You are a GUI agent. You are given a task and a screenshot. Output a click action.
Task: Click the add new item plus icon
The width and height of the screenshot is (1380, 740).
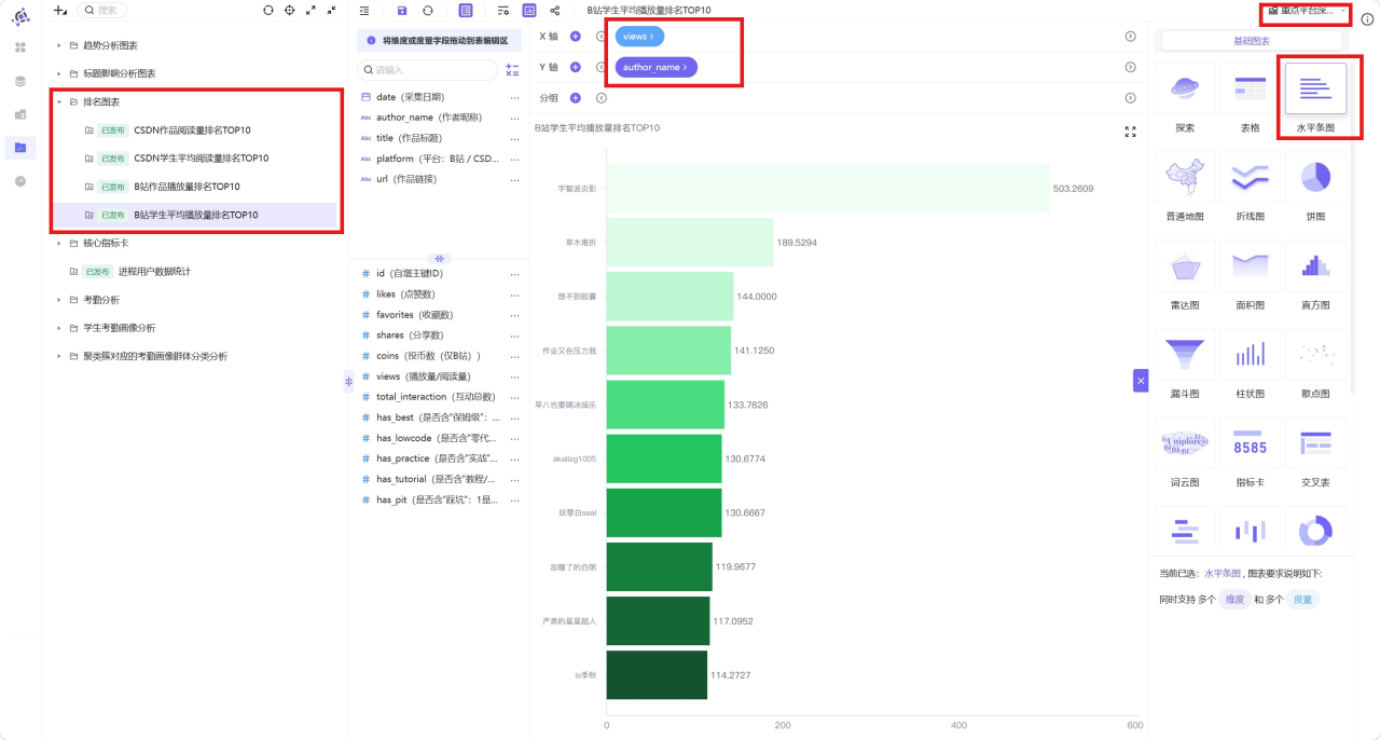coord(60,10)
